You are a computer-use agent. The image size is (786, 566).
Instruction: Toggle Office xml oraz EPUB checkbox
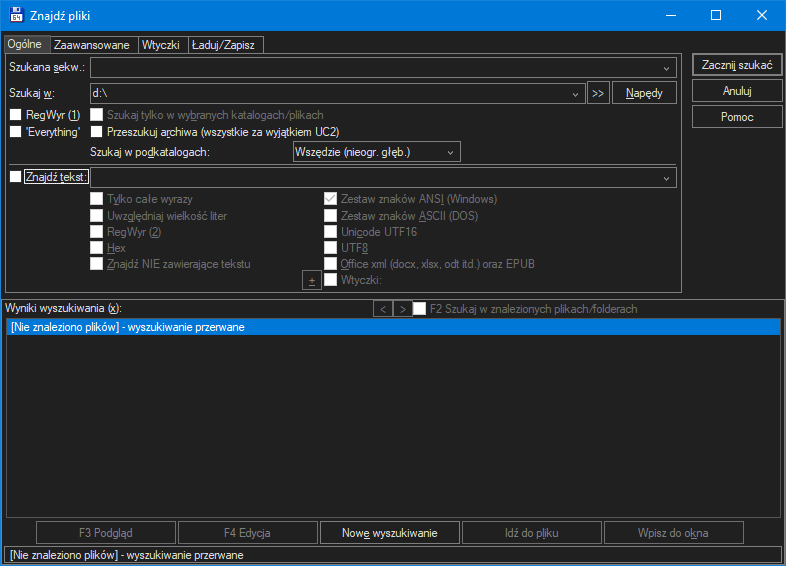(330, 264)
